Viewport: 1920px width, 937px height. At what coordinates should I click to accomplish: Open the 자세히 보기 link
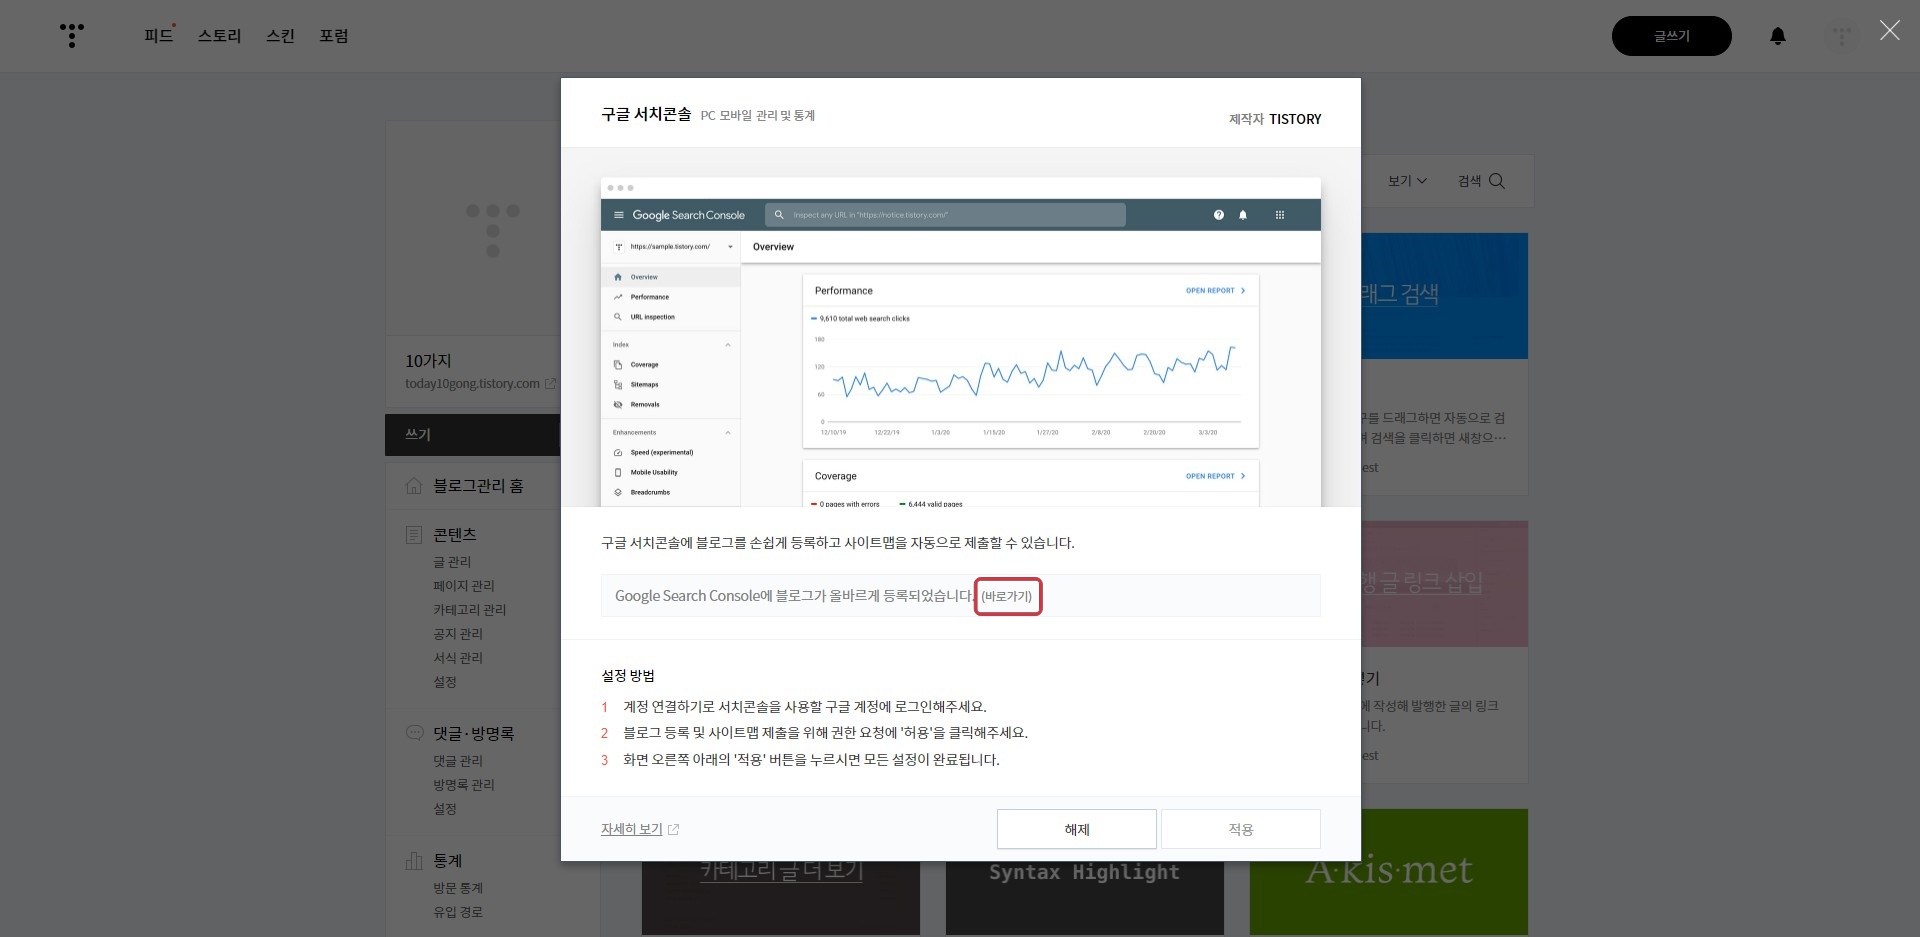pos(631,829)
